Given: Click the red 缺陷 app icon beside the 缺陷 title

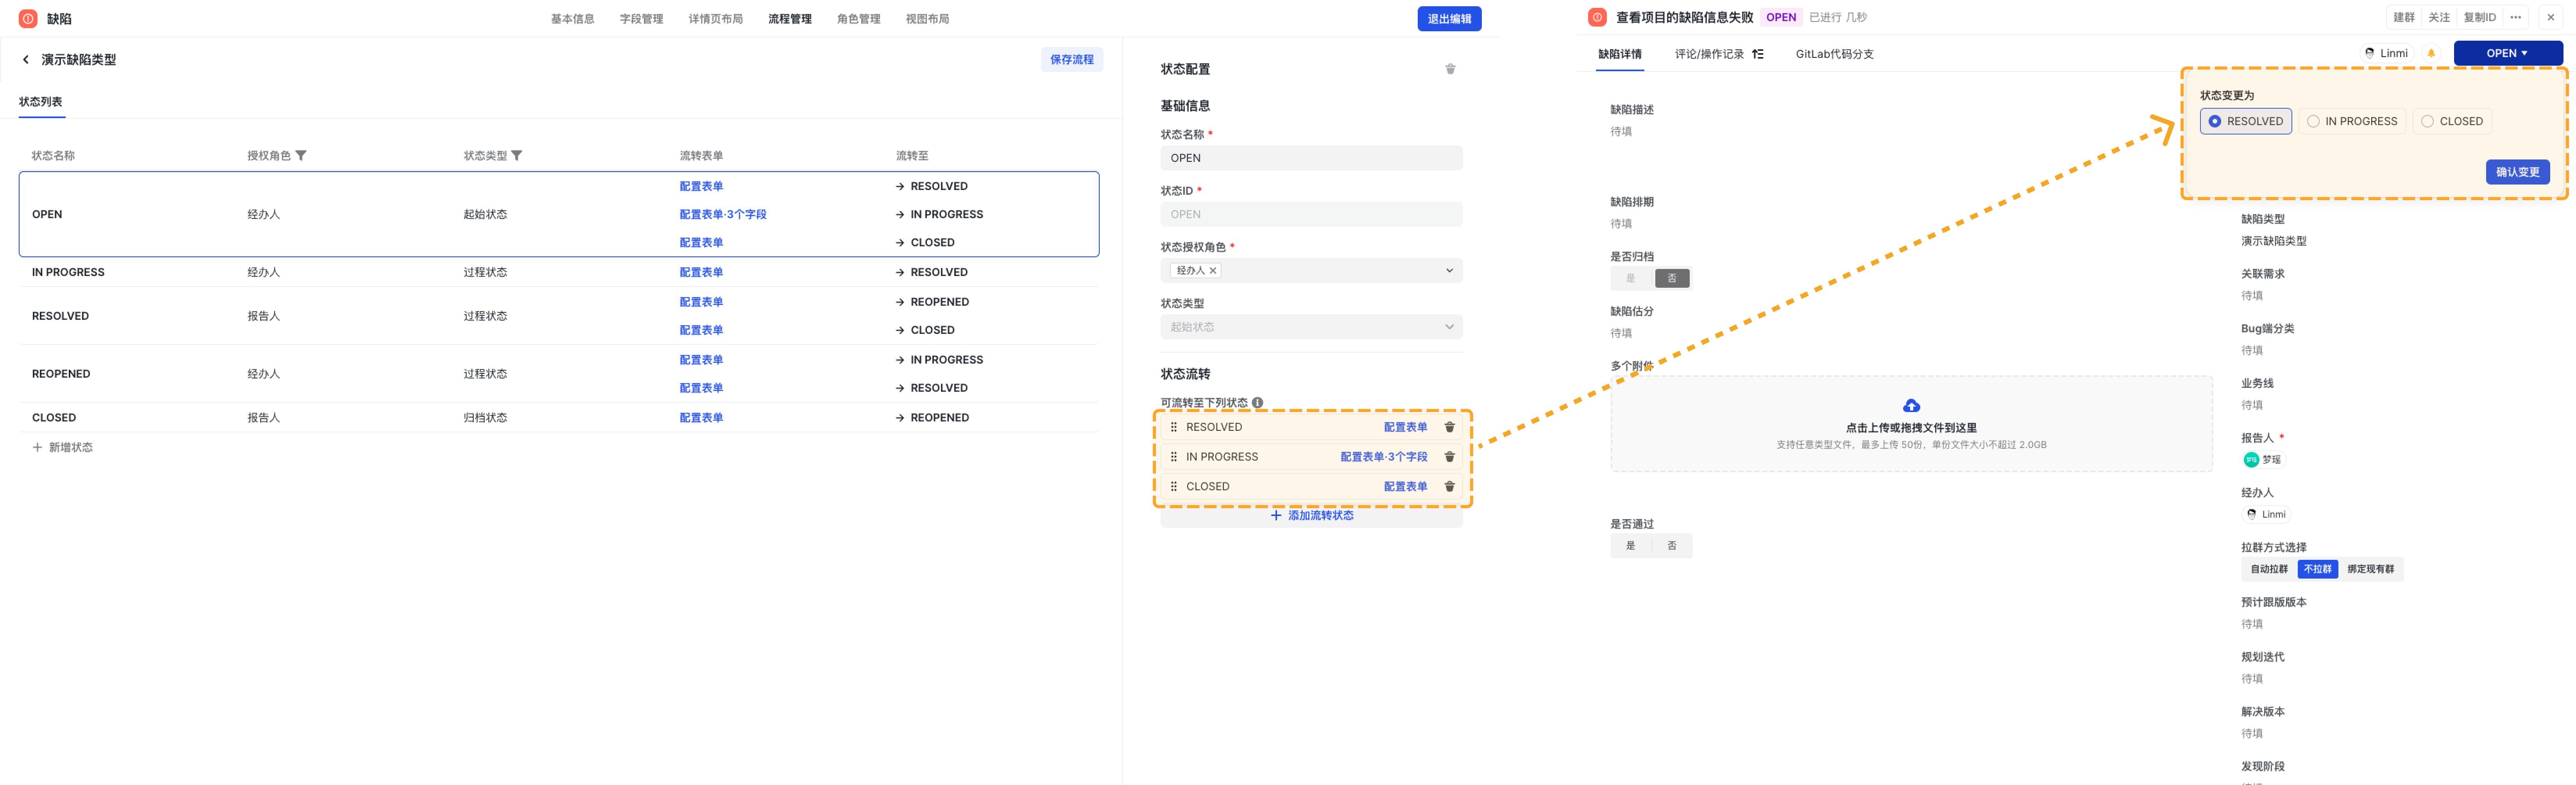Looking at the screenshot, I should (x=28, y=19).
